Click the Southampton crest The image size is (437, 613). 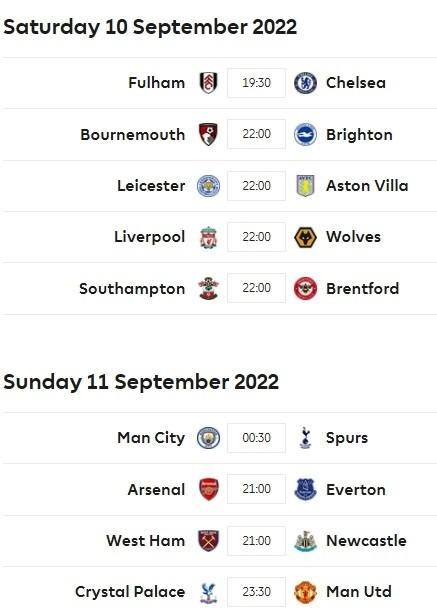pos(208,289)
